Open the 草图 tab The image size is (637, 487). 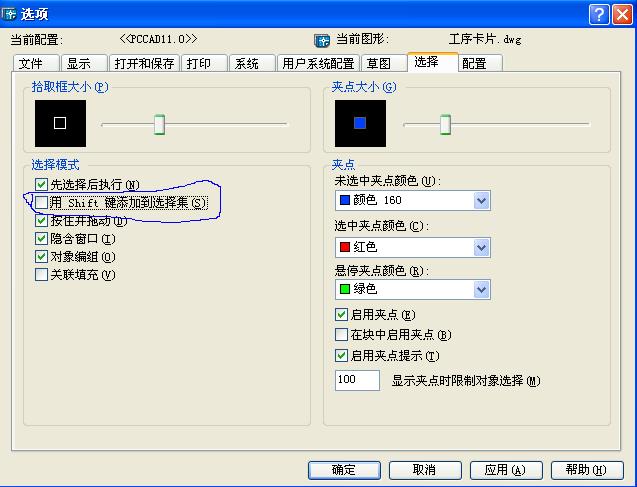pyautogui.click(x=384, y=64)
